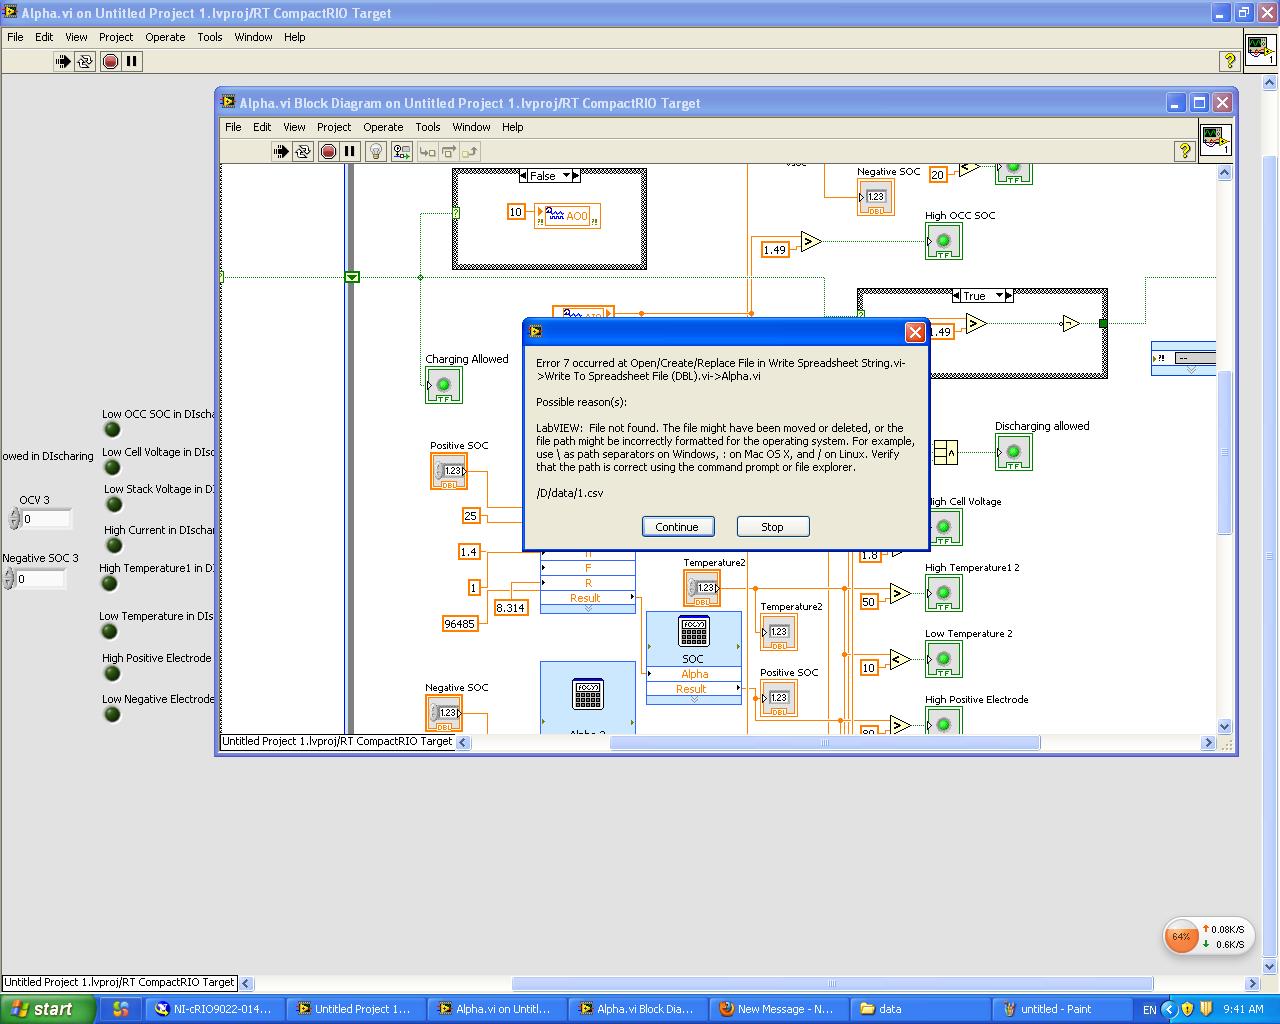Image resolution: width=1280 pixels, height=1024 pixels.
Task: Go to previous case on False structure
Action: pyautogui.click(x=523, y=176)
